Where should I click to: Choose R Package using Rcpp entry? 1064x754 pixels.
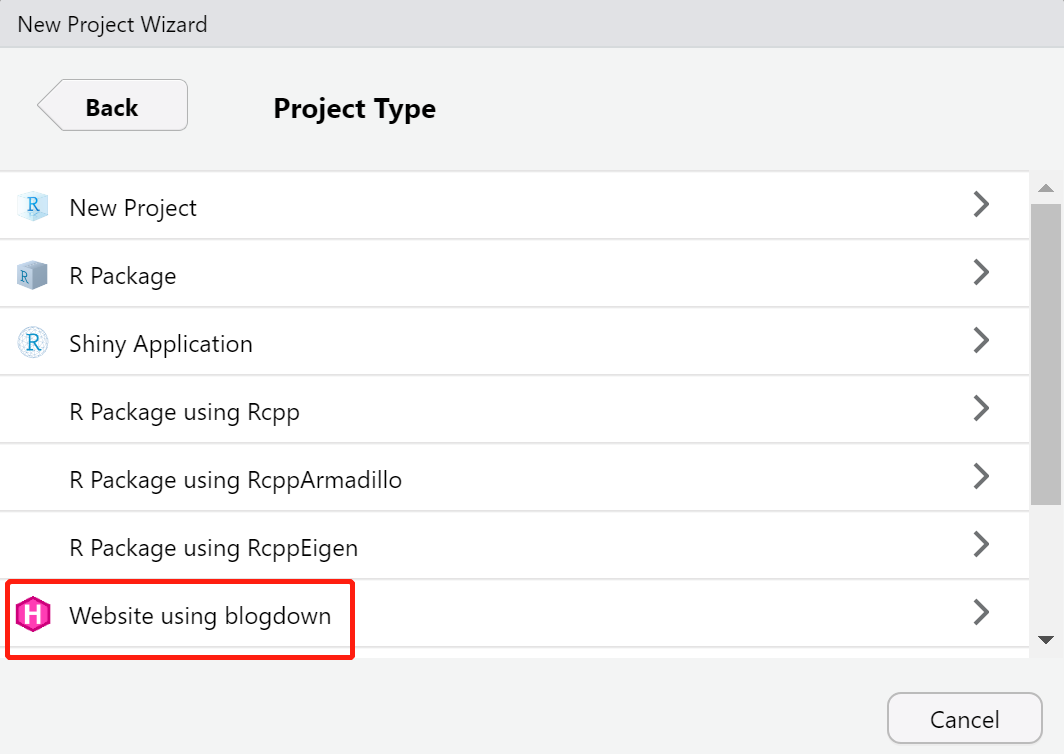pyautogui.click(x=514, y=409)
